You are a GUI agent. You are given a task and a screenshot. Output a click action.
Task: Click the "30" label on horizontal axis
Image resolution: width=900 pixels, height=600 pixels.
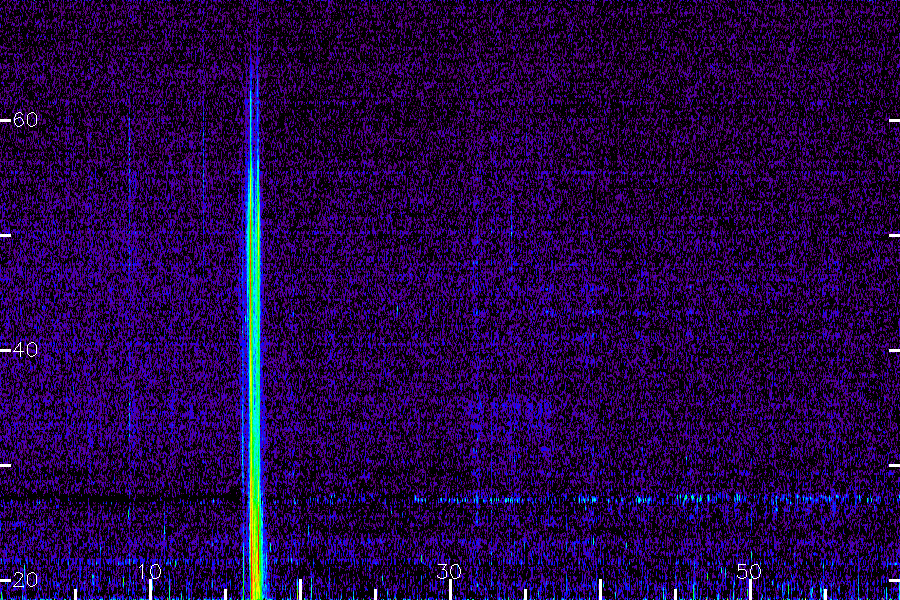[x=449, y=571]
